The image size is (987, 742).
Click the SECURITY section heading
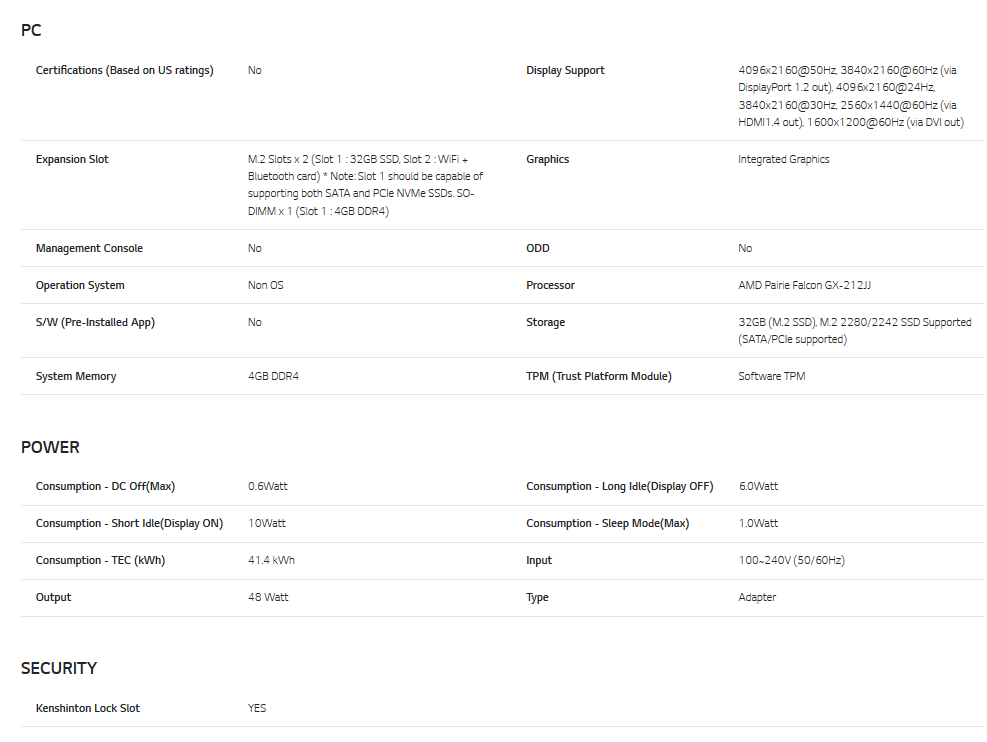coord(59,668)
